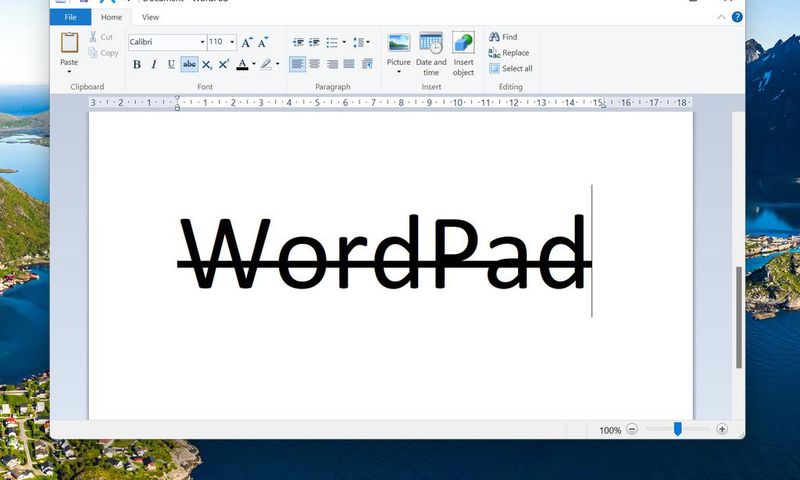The width and height of the screenshot is (800, 480).
Task: Align text right
Action: (332, 64)
